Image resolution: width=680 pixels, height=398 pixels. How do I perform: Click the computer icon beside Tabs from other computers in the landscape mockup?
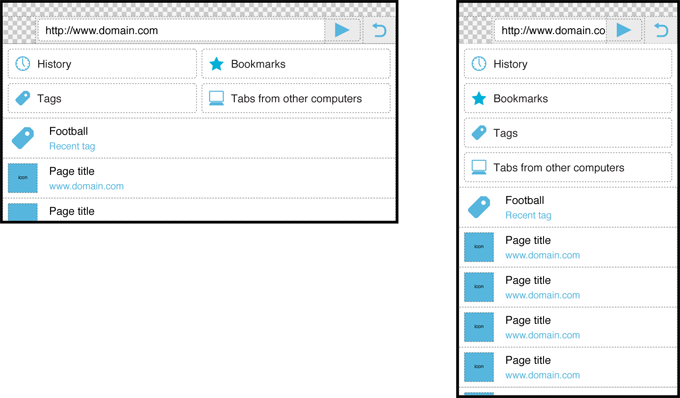[x=216, y=98]
